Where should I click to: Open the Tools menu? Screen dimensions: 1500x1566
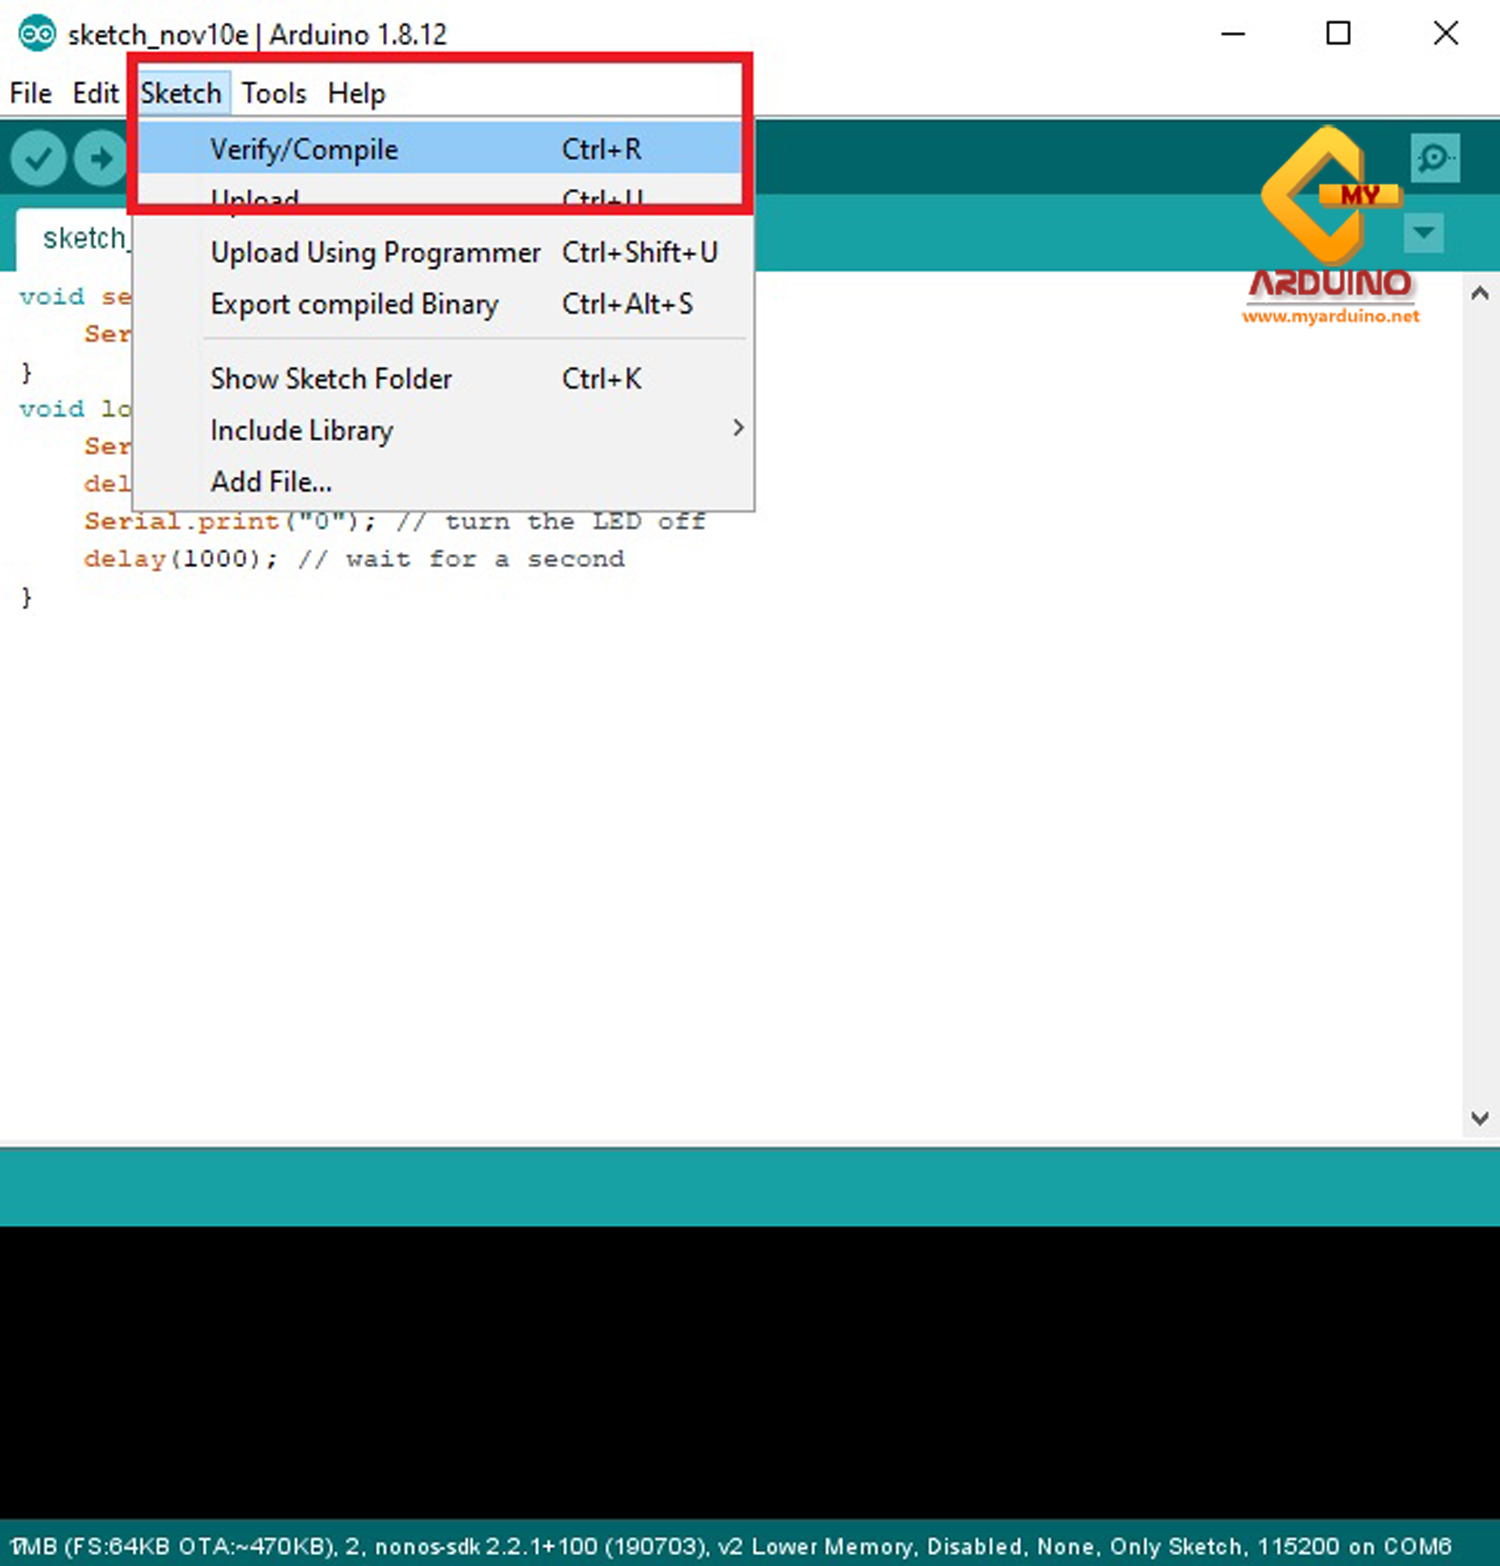(x=273, y=92)
